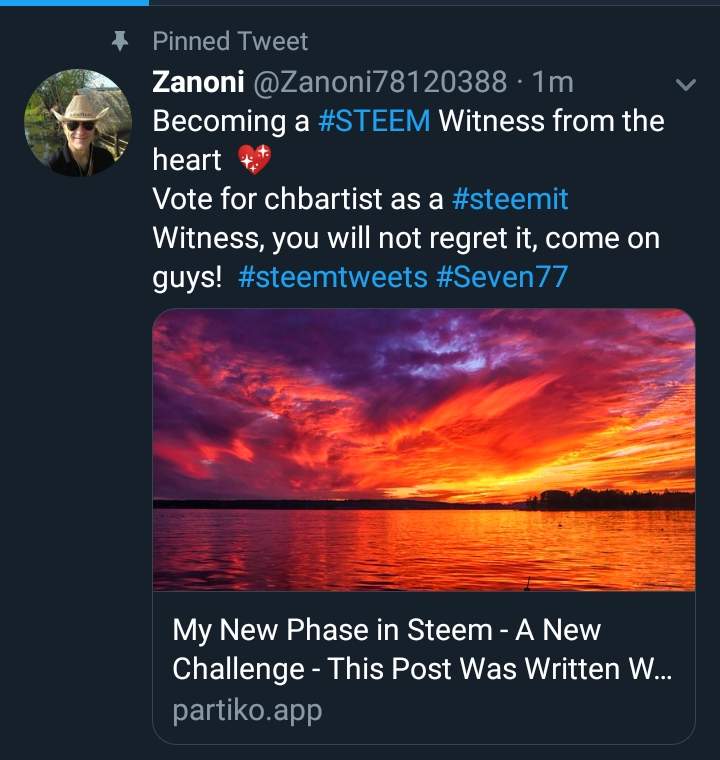View the sunset lake preview image
This screenshot has height=760, width=720.
[423, 450]
